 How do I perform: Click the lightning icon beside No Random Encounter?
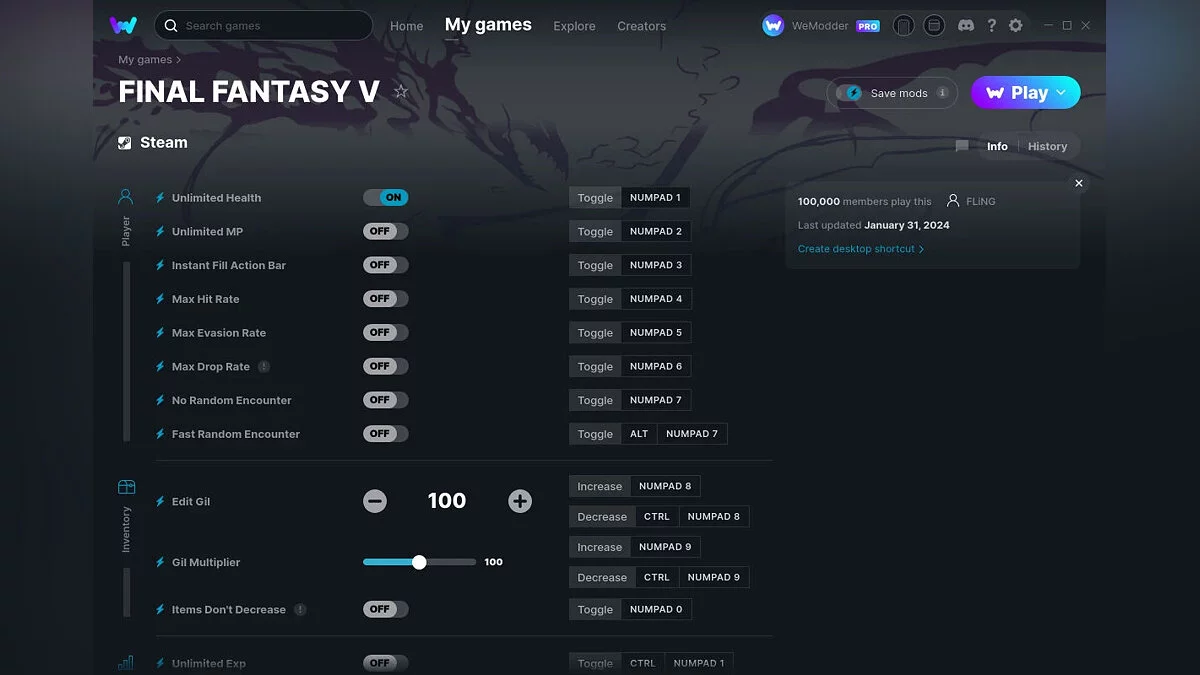pyautogui.click(x=160, y=401)
